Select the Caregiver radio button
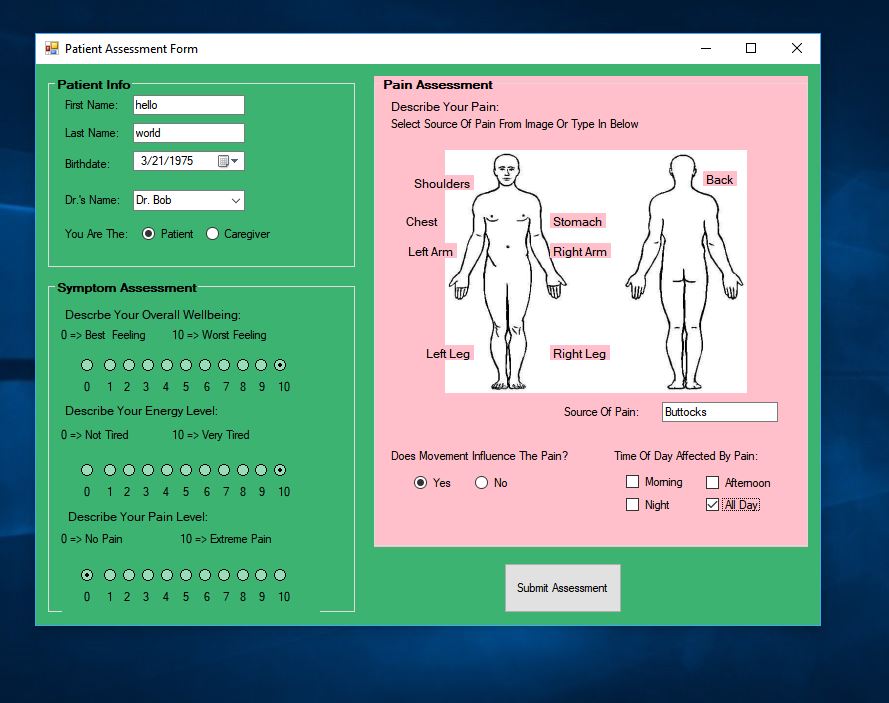Image resolution: width=889 pixels, height=703 pixels. click(x=211, y=233)
